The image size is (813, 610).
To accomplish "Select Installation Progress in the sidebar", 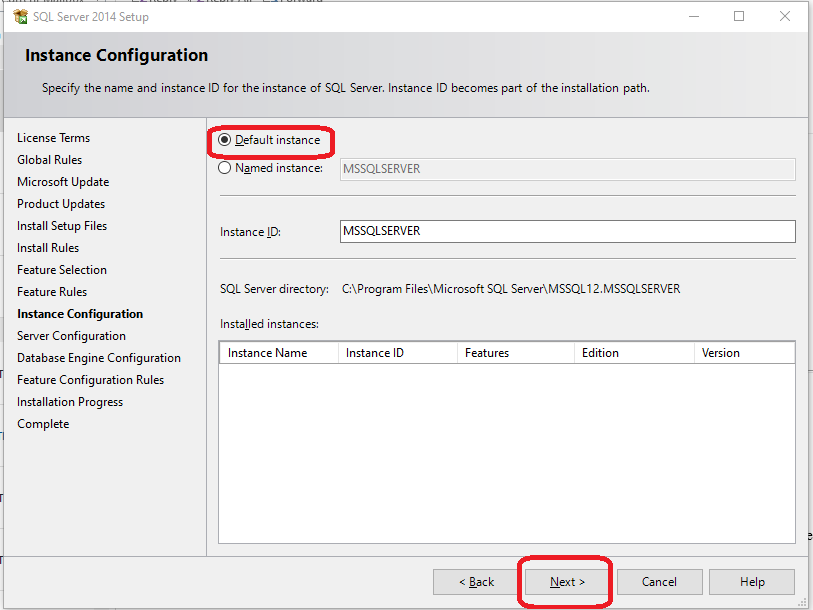I will click(x=69, y=401).
